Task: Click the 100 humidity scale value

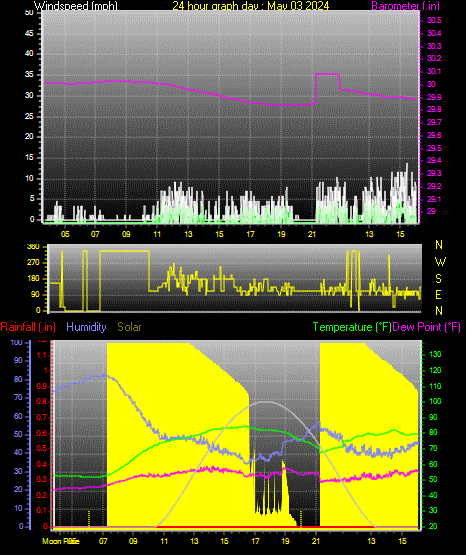Action: (16, 343)
